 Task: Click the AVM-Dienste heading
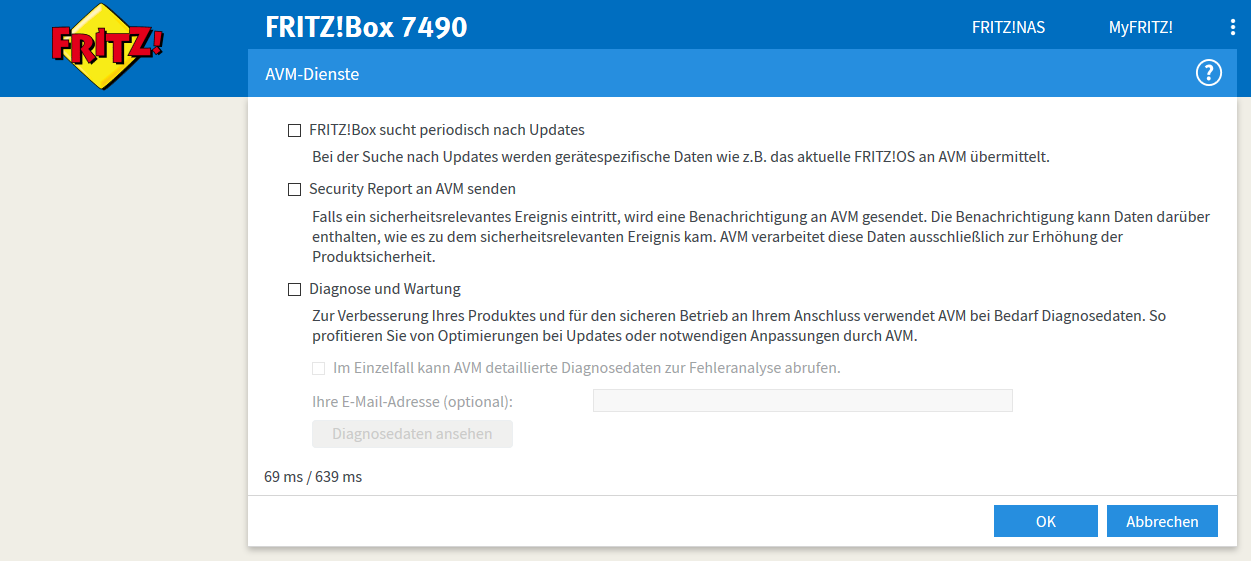point(312,74)
